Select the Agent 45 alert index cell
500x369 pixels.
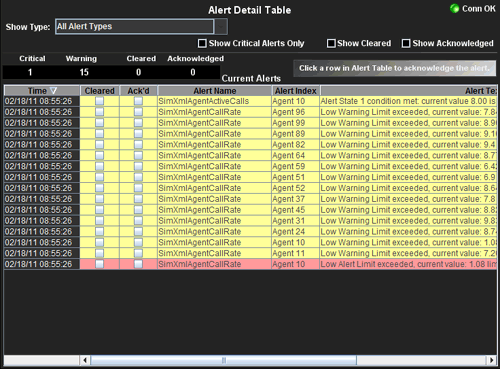(x=295, y=210)
